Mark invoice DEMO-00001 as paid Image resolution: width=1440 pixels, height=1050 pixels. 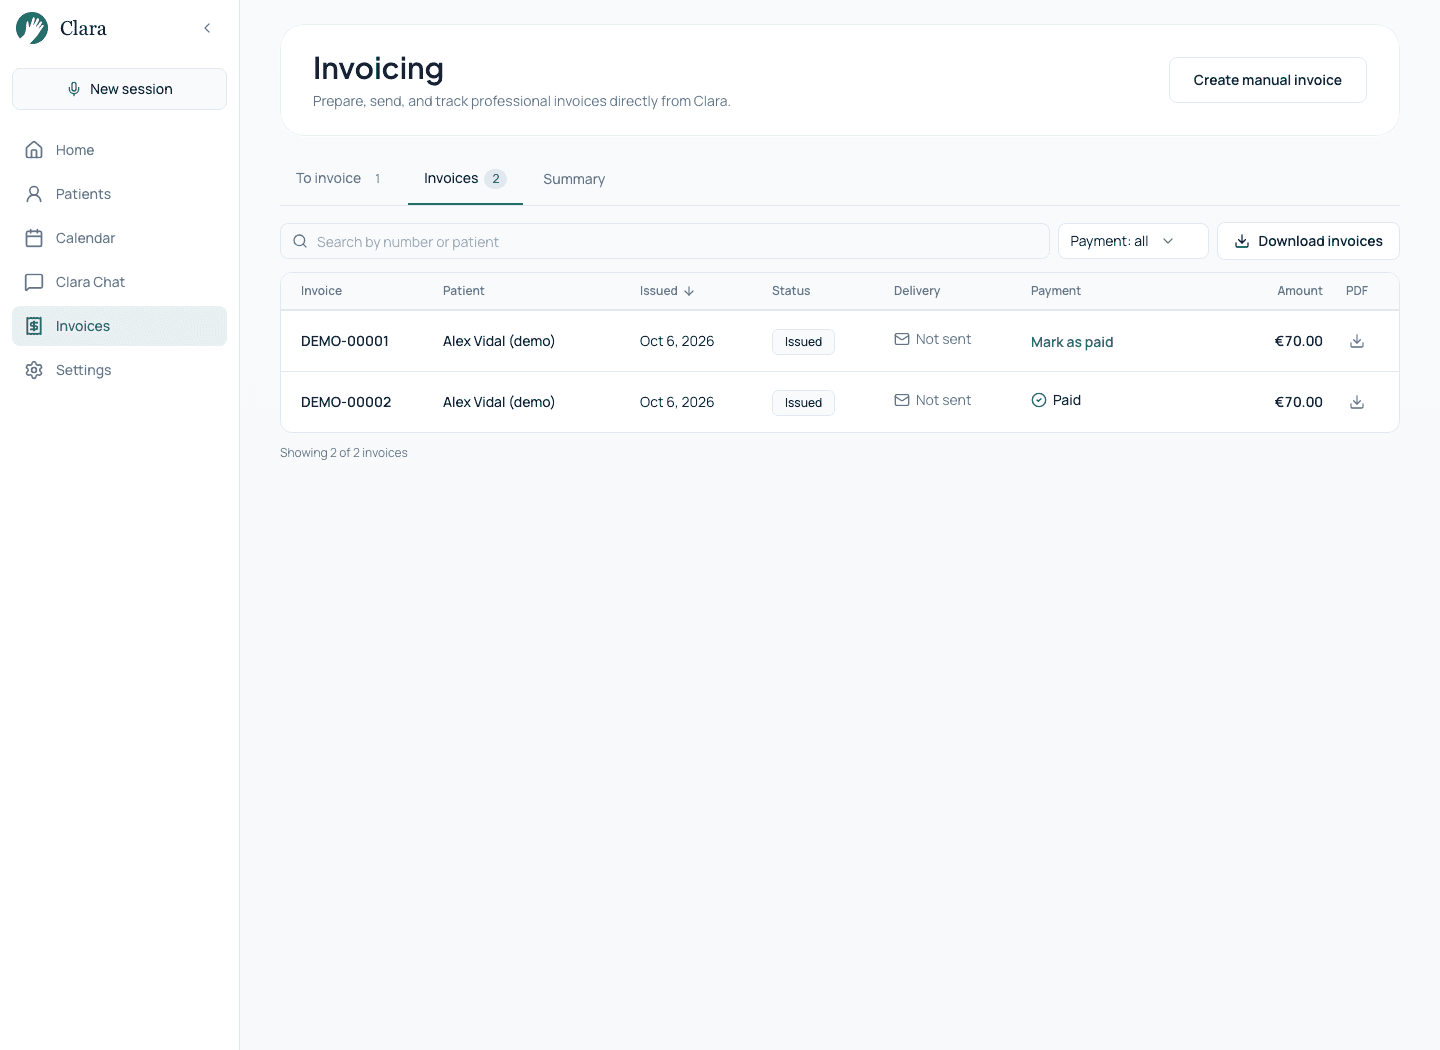coord(1072,342)
